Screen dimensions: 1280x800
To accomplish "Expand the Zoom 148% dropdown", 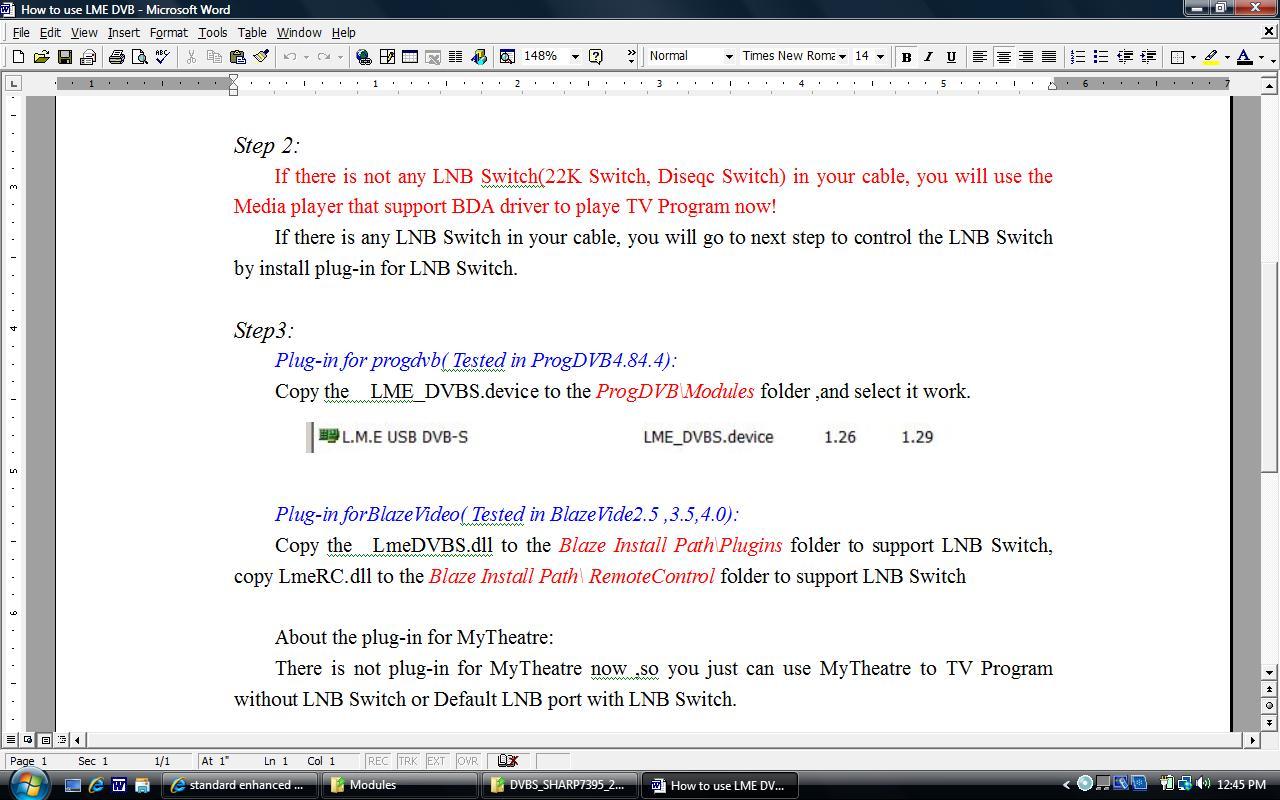I will click(x=575, y=57).
